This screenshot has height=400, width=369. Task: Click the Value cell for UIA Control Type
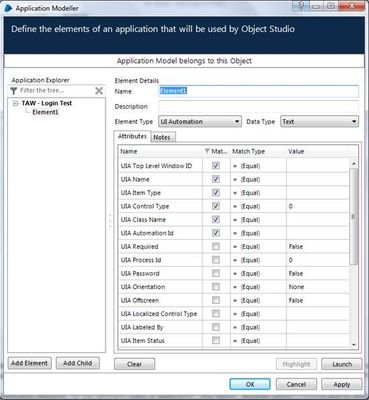click(x=318, y=206)
